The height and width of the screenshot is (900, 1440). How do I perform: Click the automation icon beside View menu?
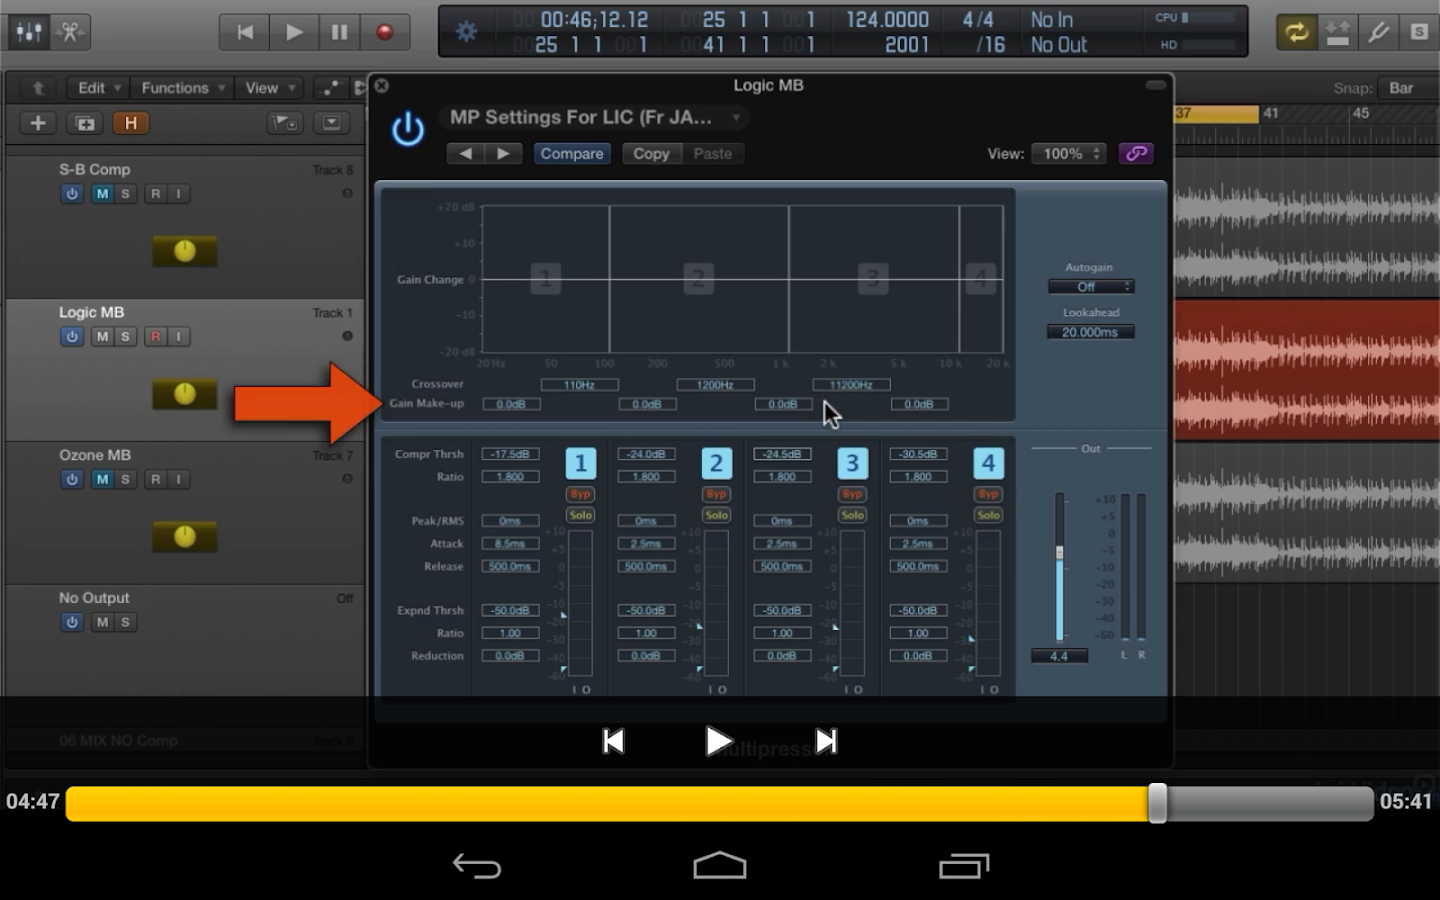[328, 88]
